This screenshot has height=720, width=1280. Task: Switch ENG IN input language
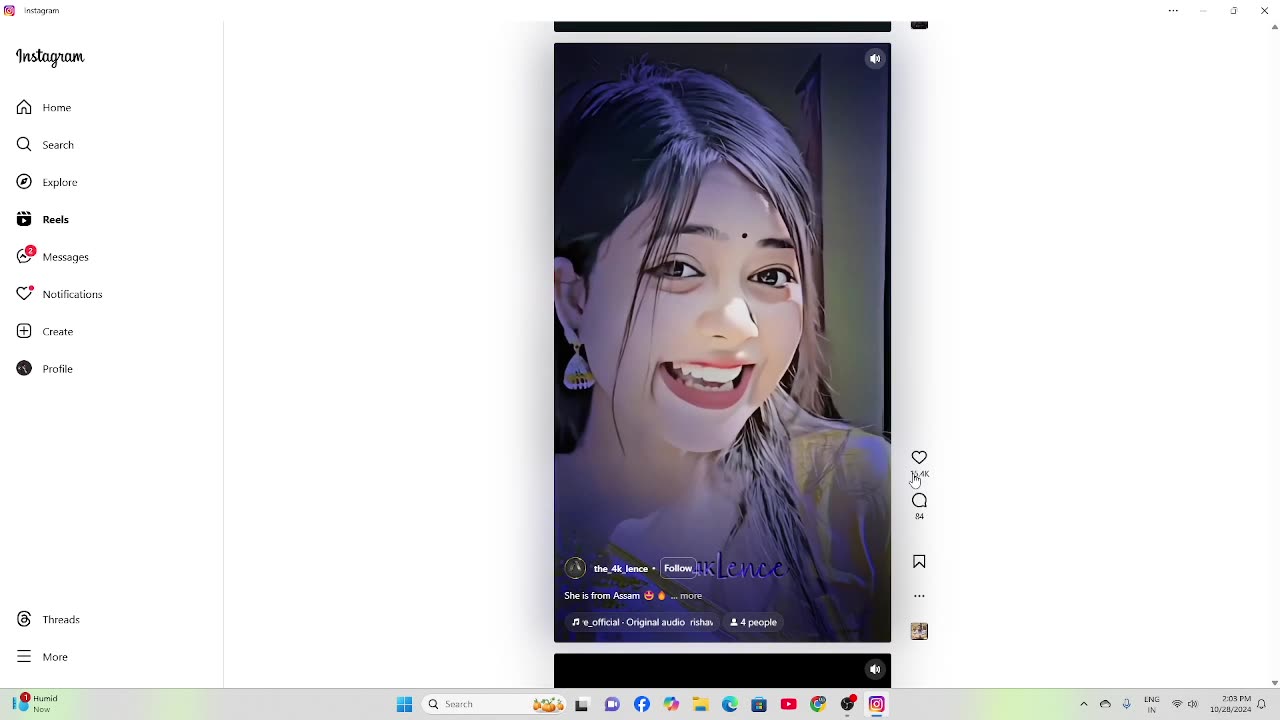coord(1152,704)
